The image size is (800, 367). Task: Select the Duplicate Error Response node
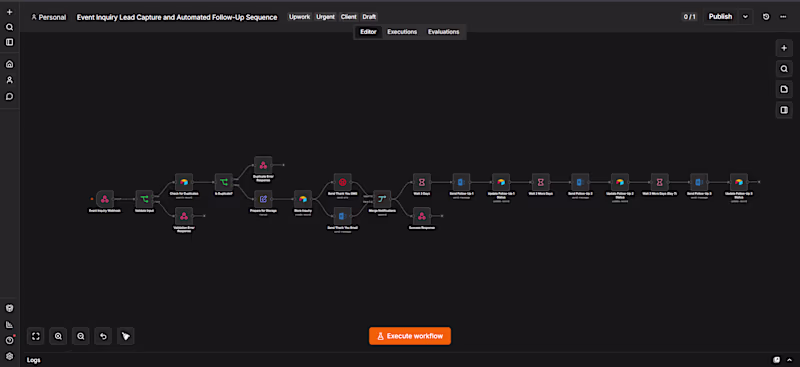(263, 165)
